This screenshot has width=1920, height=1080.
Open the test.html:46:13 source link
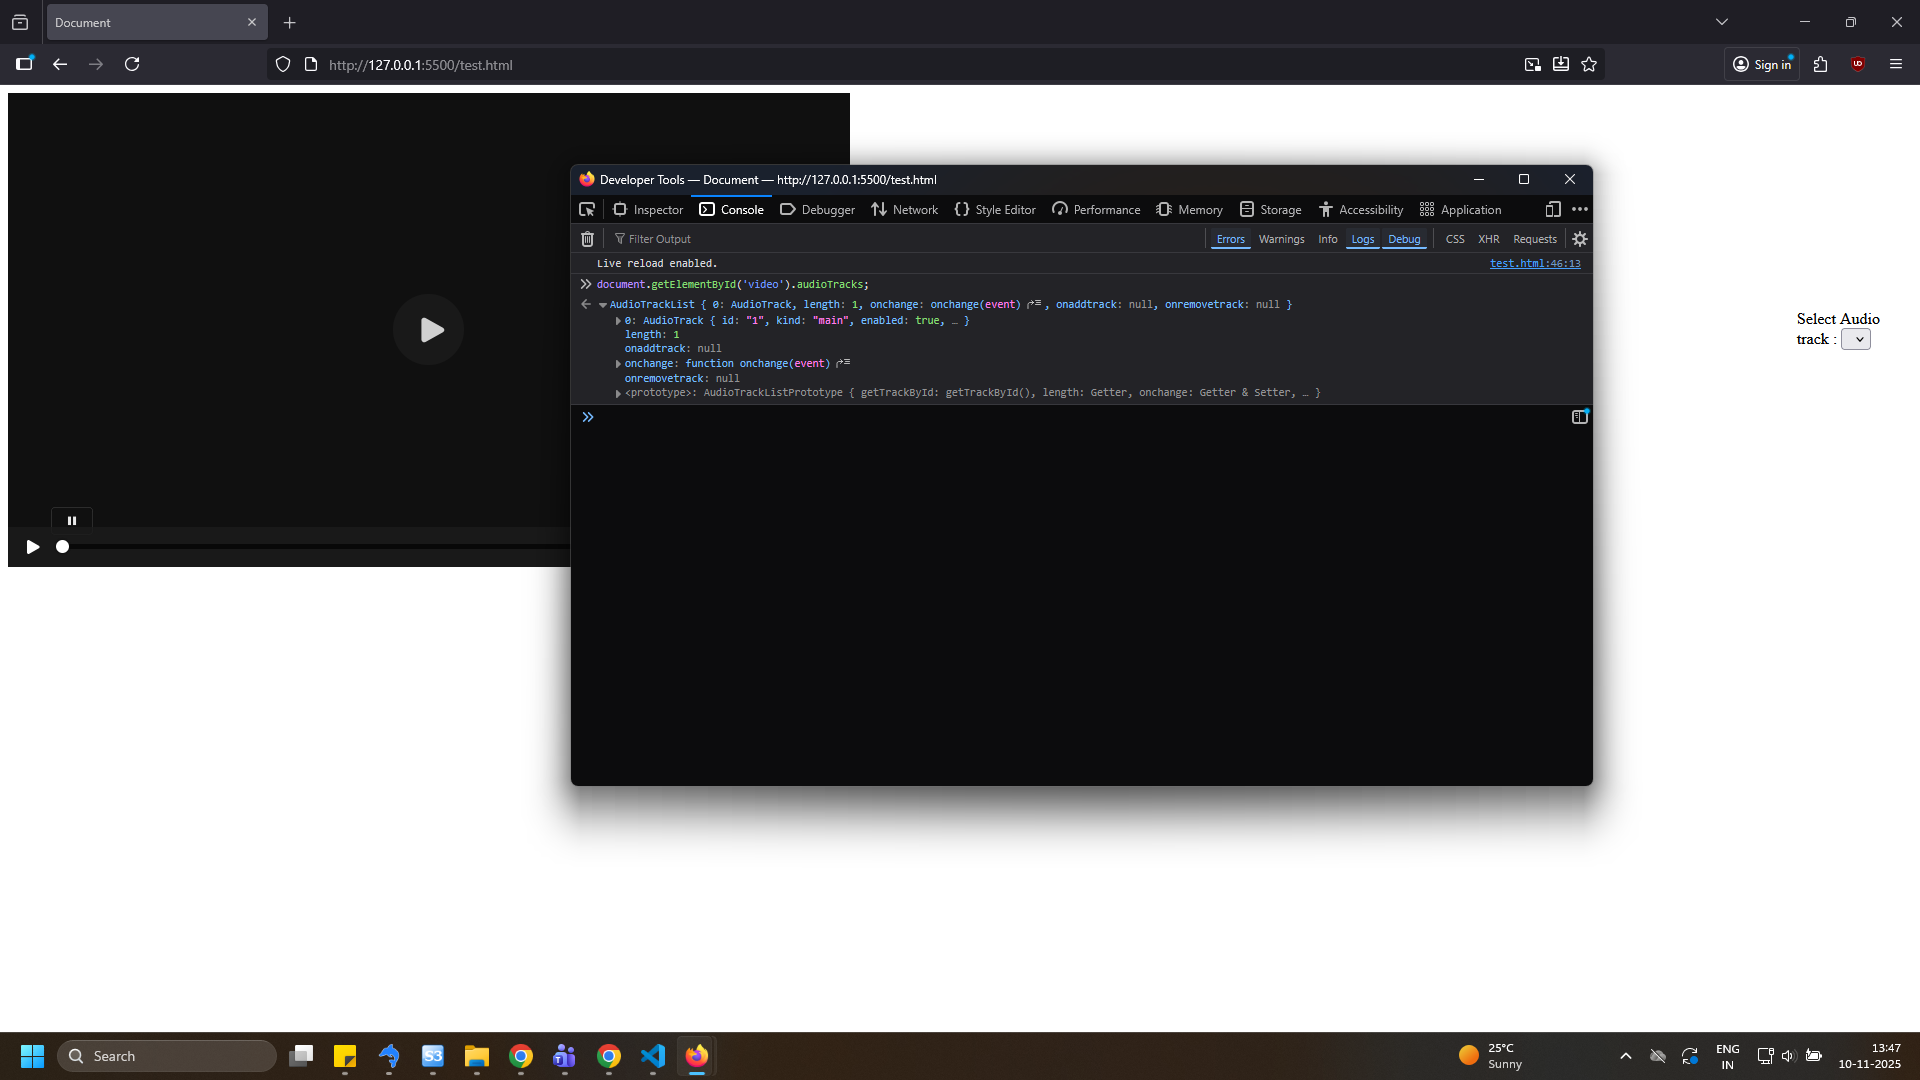pos(1535,264)
